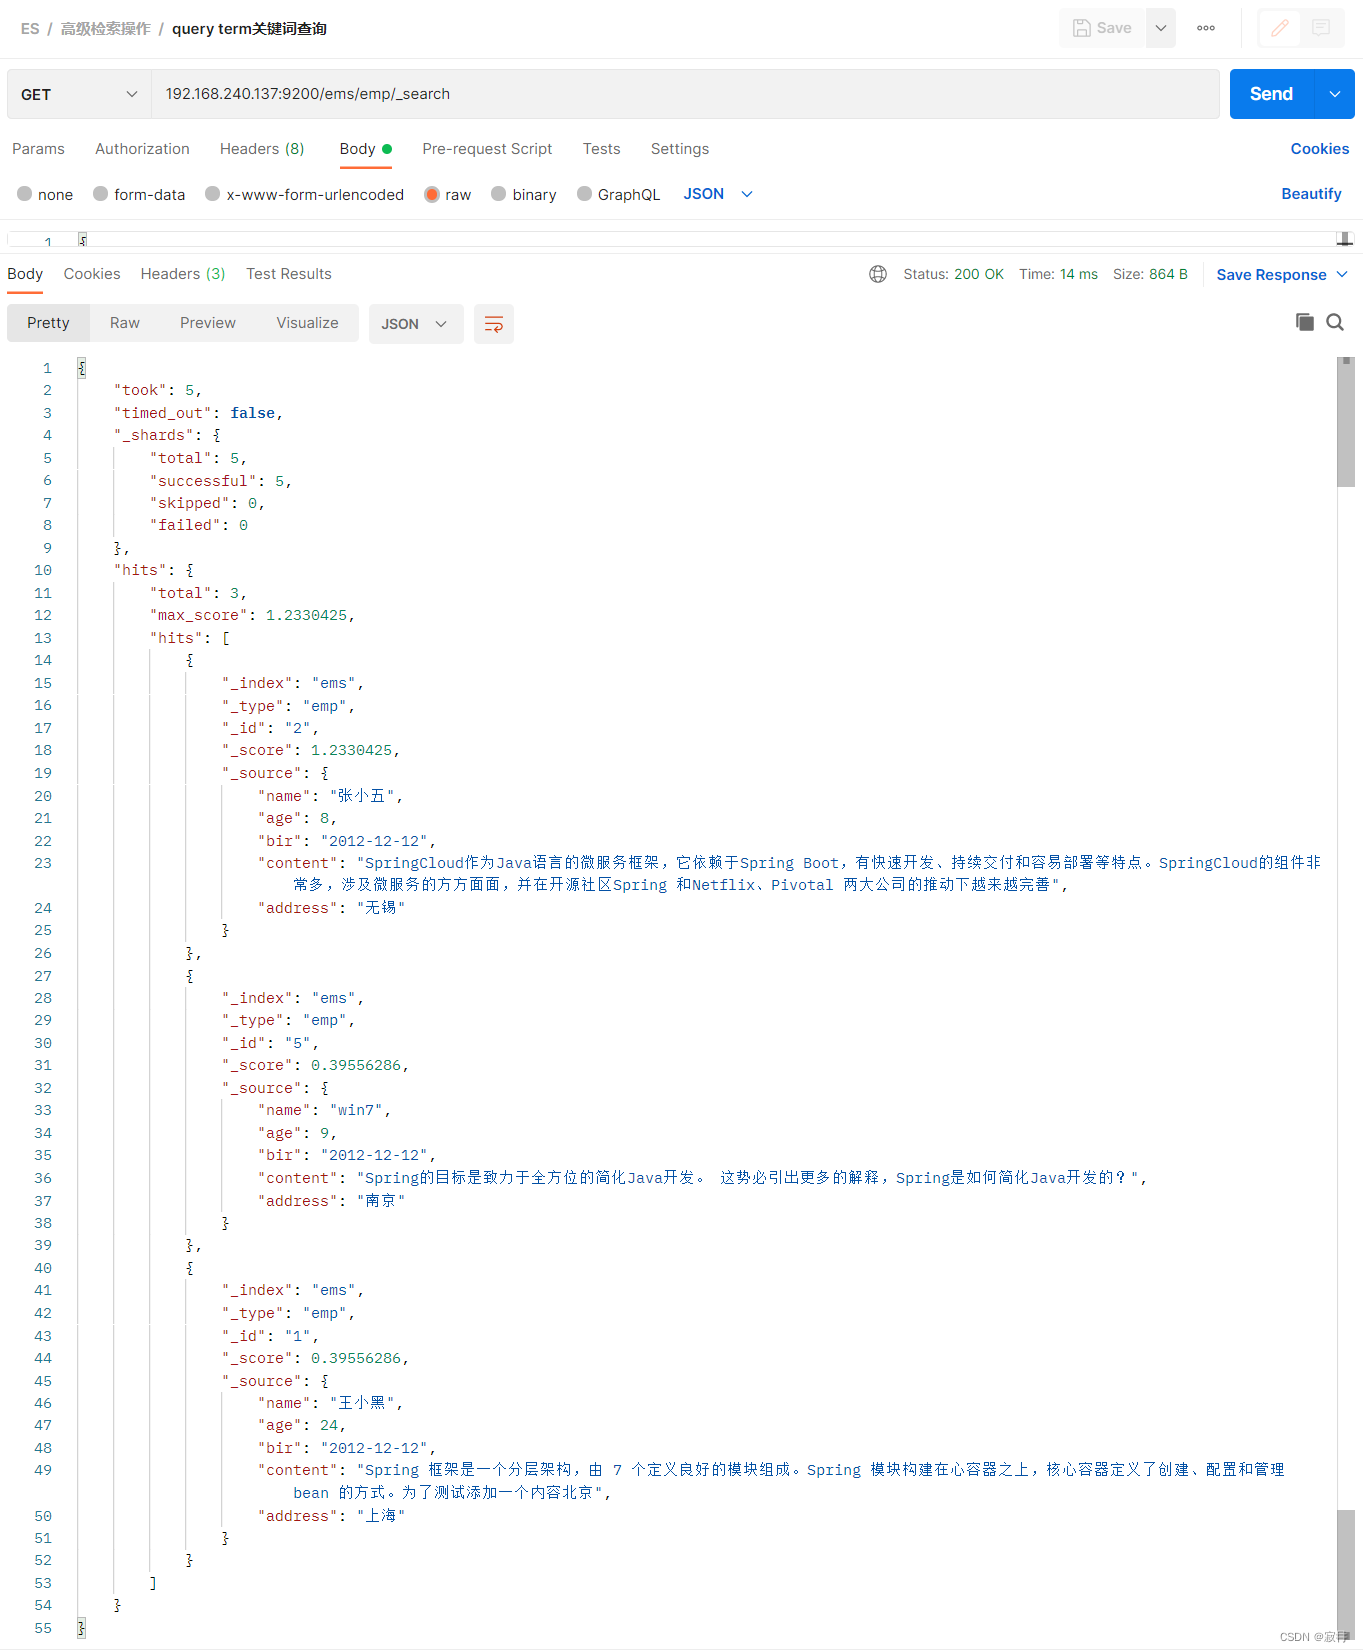Click the request title query term关键词查询
The image size is (1363, 1652).
pyautogui.click(x=249, y=29)
